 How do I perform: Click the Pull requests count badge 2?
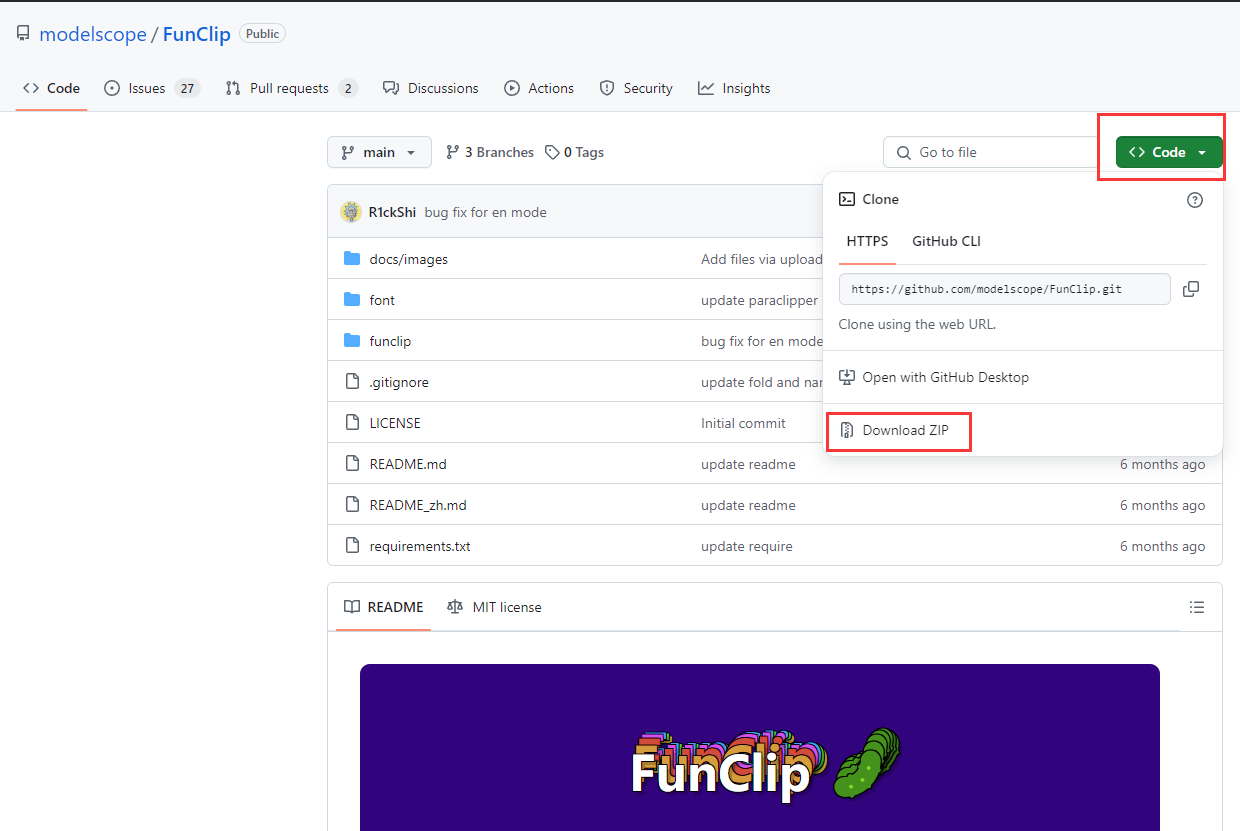[348, 88]
